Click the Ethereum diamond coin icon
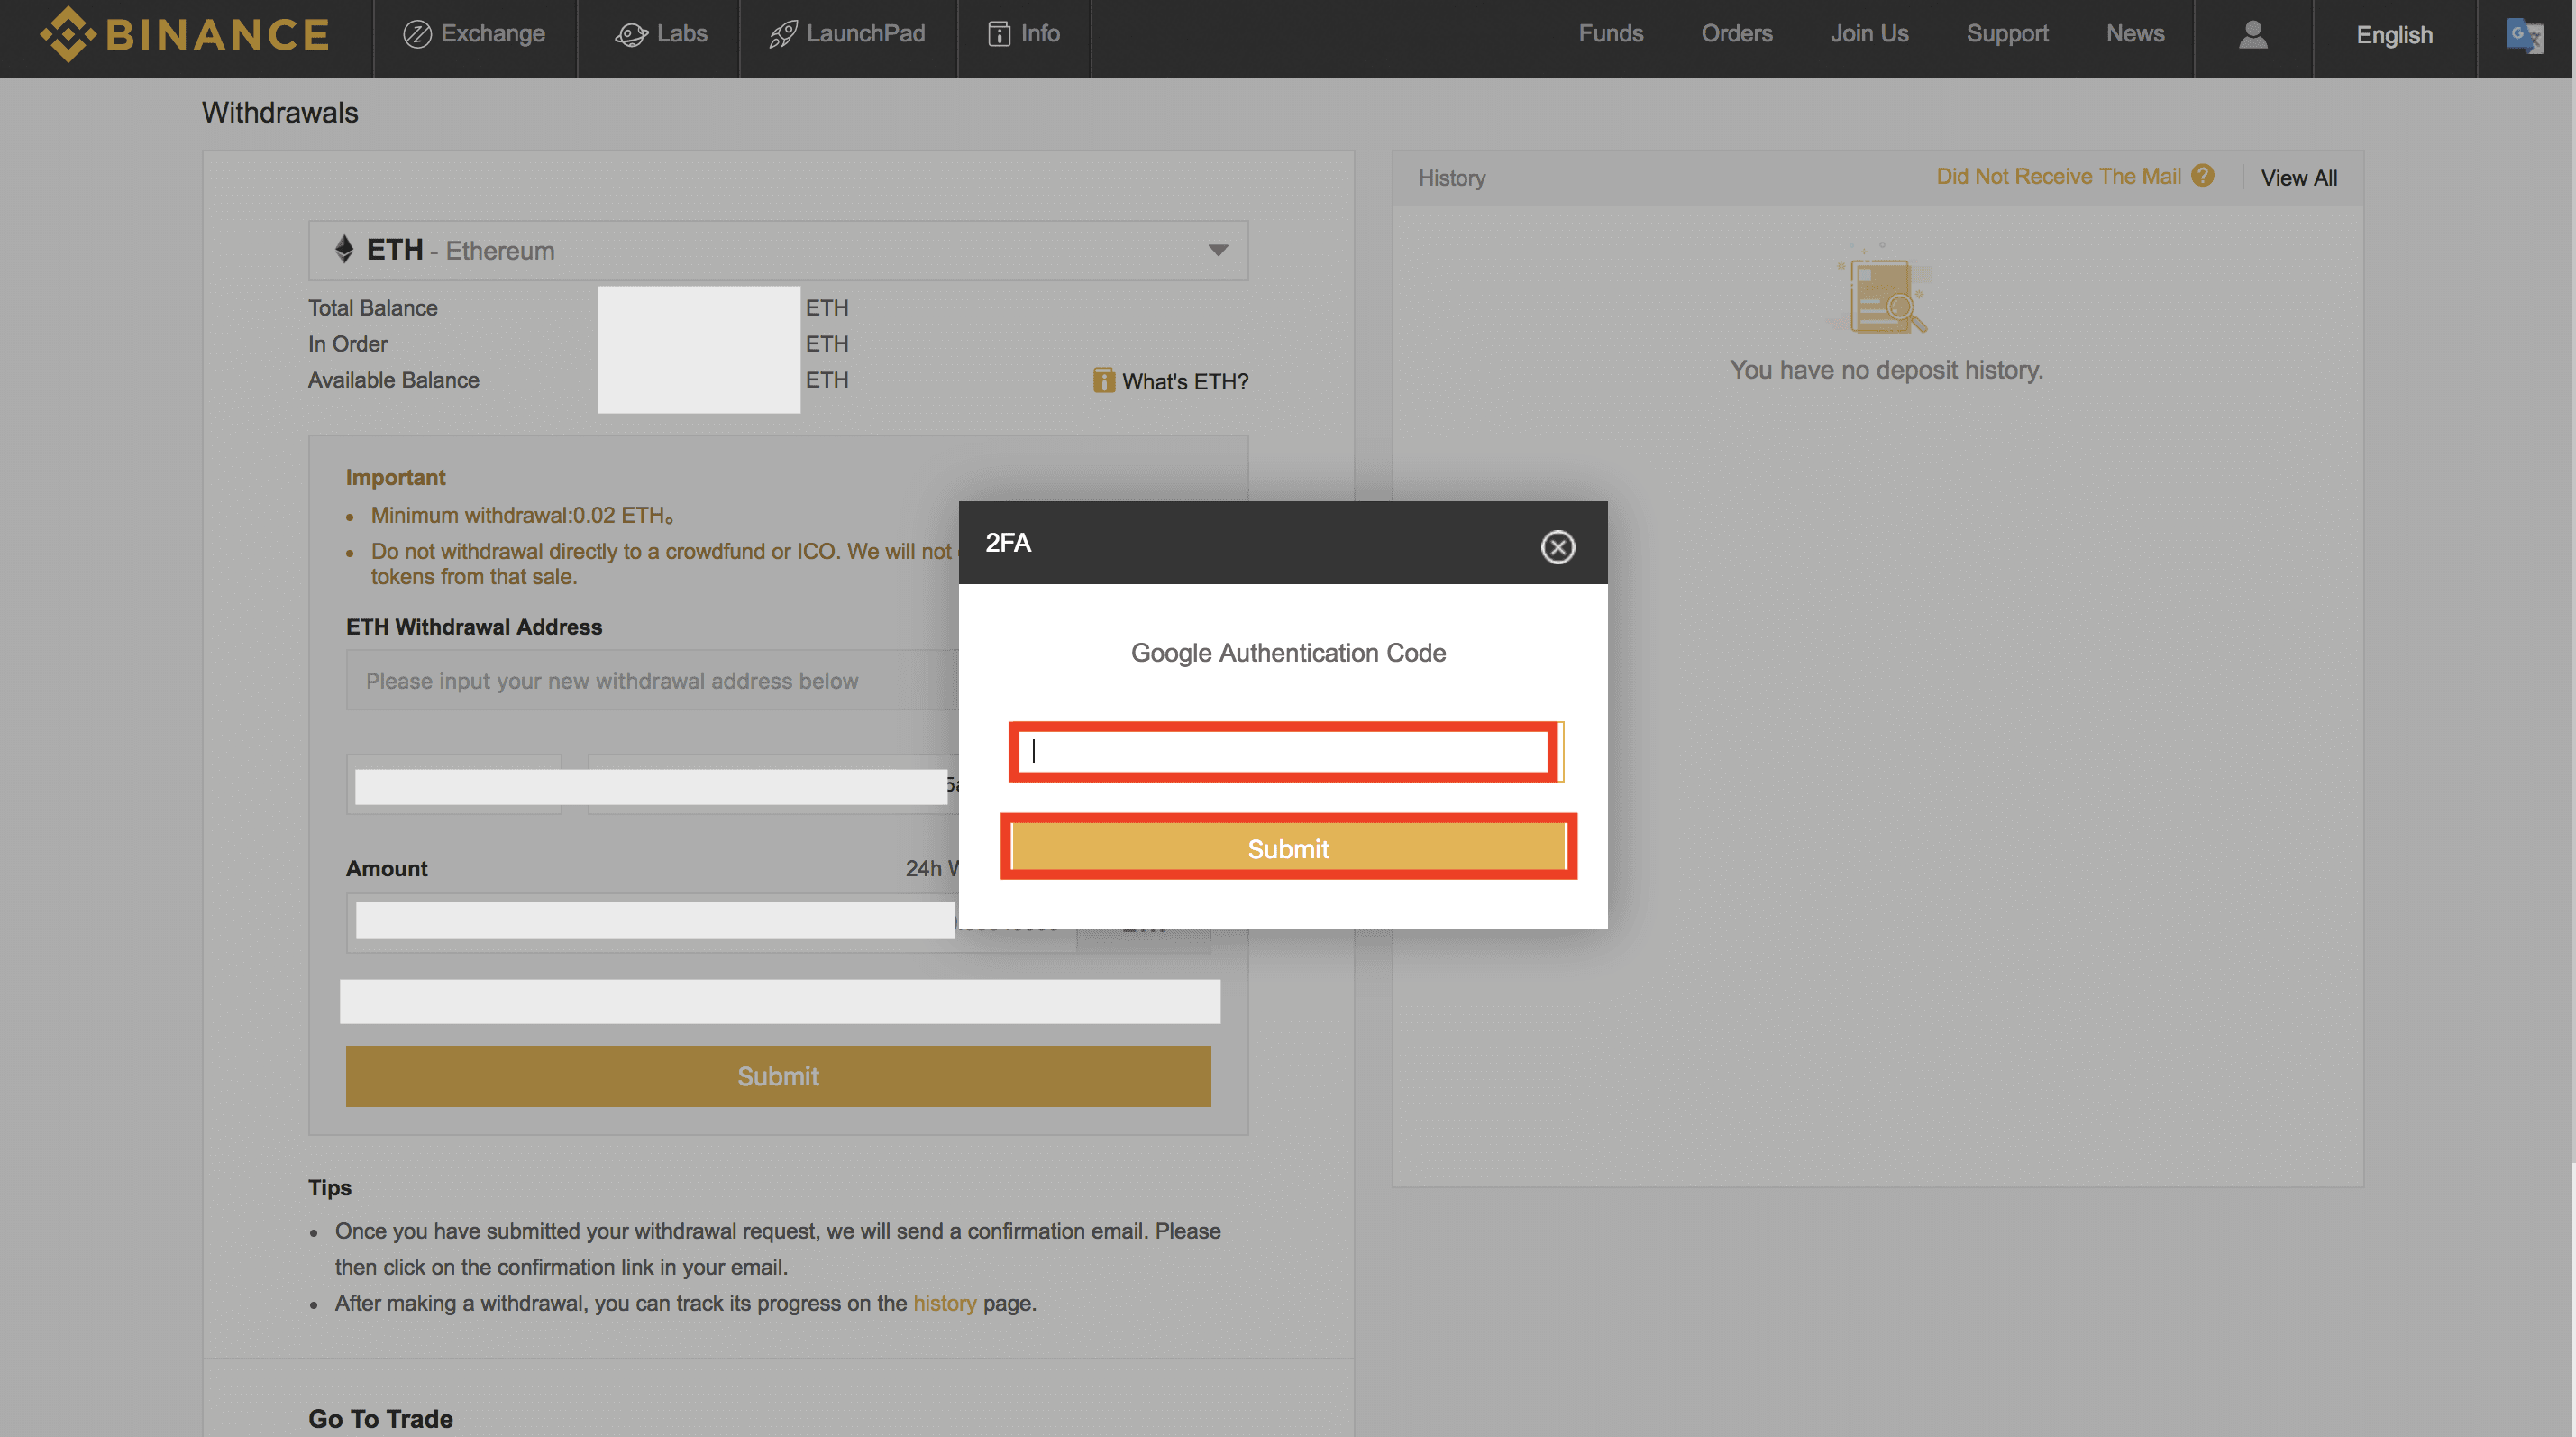2576x1437 pixels. pyautogui.click(x=344, y=249)
